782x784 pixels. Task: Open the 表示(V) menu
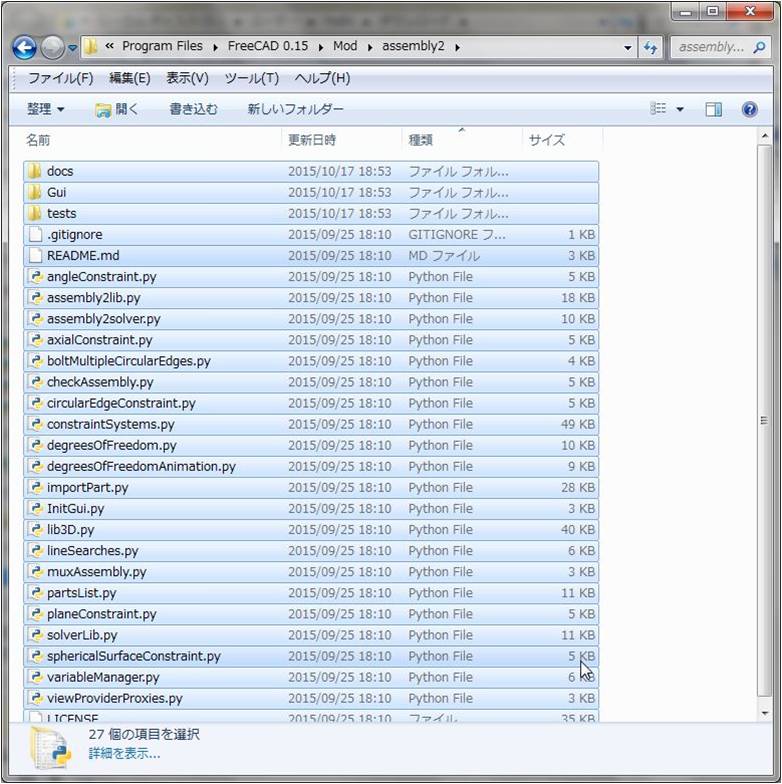tap(187, 78)
